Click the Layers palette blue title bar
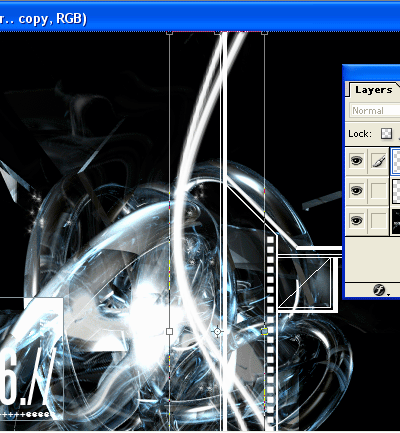 point(372,72)
